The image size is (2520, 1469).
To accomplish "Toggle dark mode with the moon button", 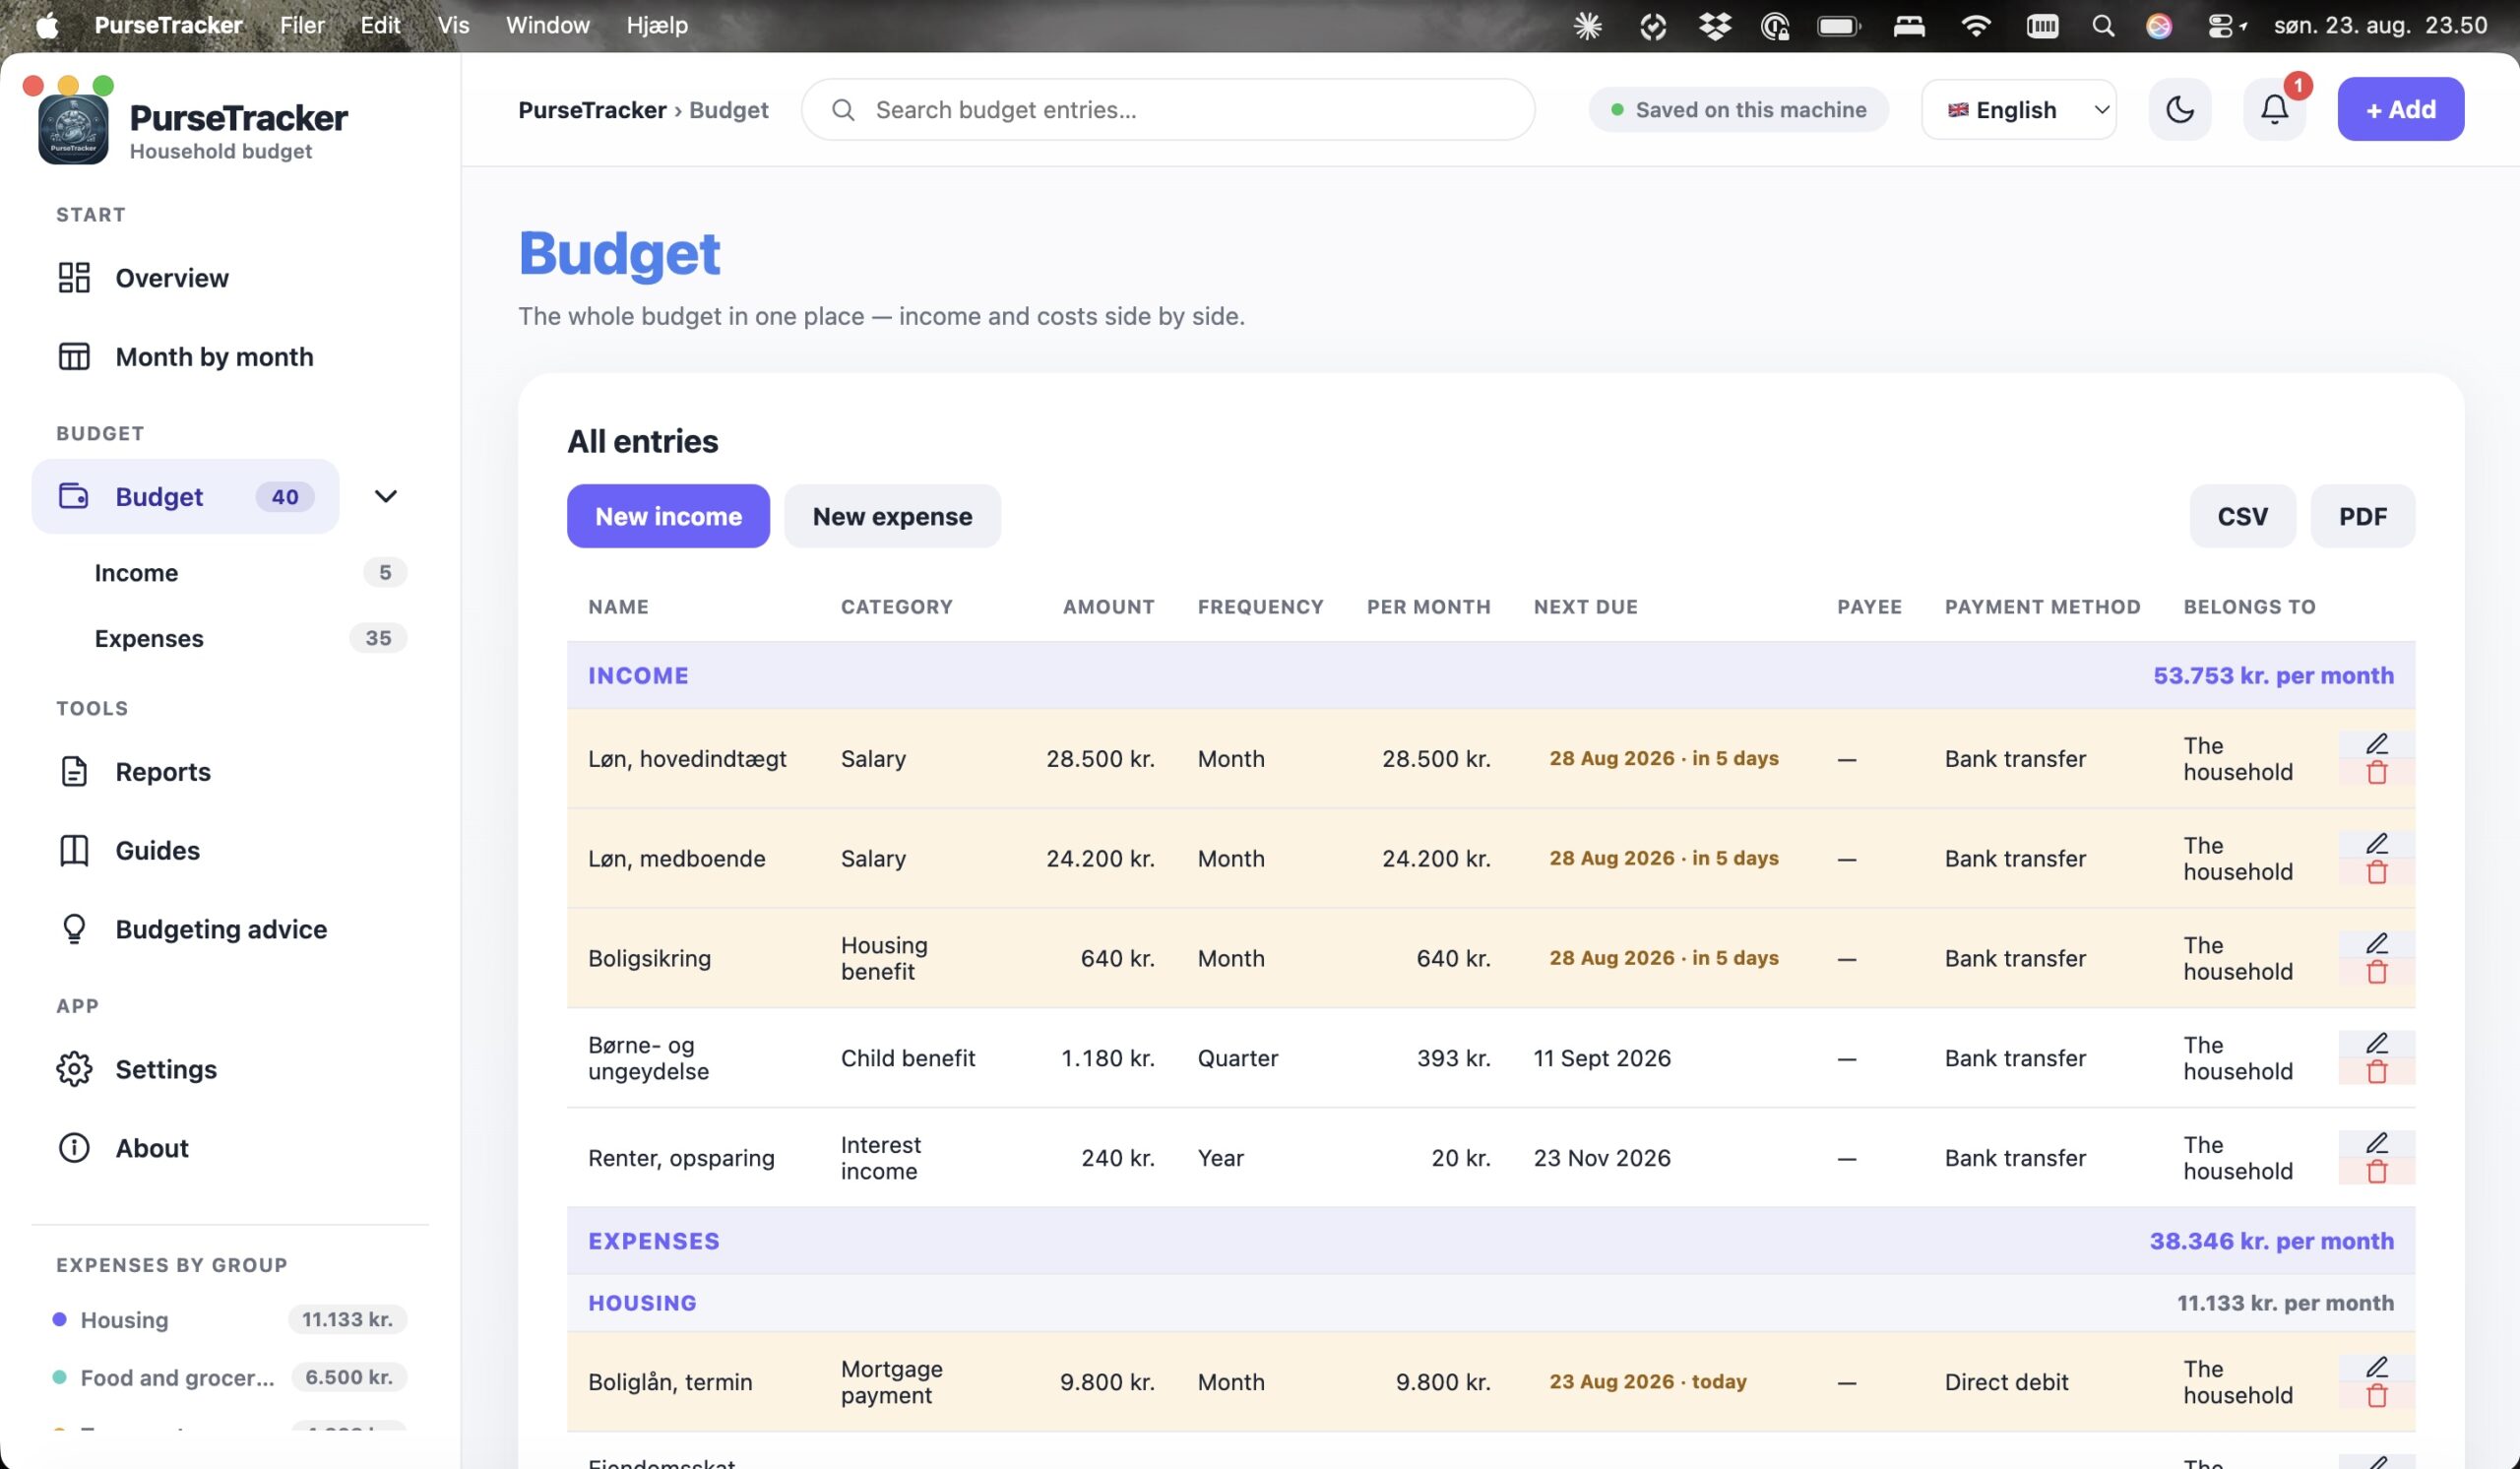I will (2179, 109).
